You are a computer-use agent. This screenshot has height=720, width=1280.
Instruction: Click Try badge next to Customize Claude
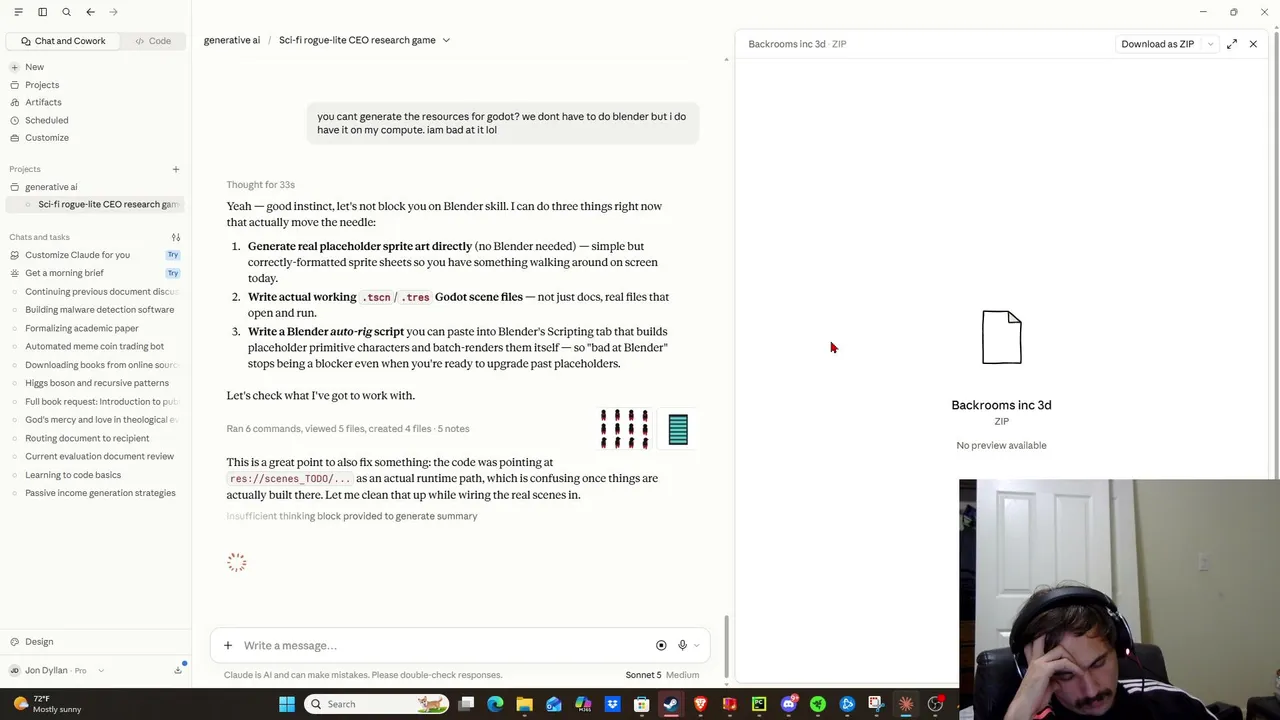(173, 255)
